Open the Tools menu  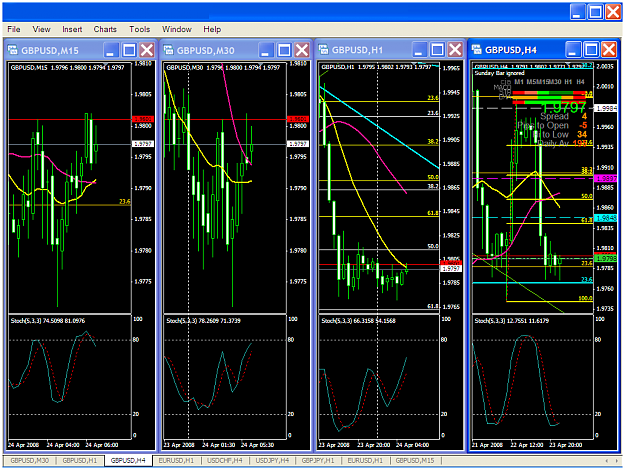click(x=140, y=29)
